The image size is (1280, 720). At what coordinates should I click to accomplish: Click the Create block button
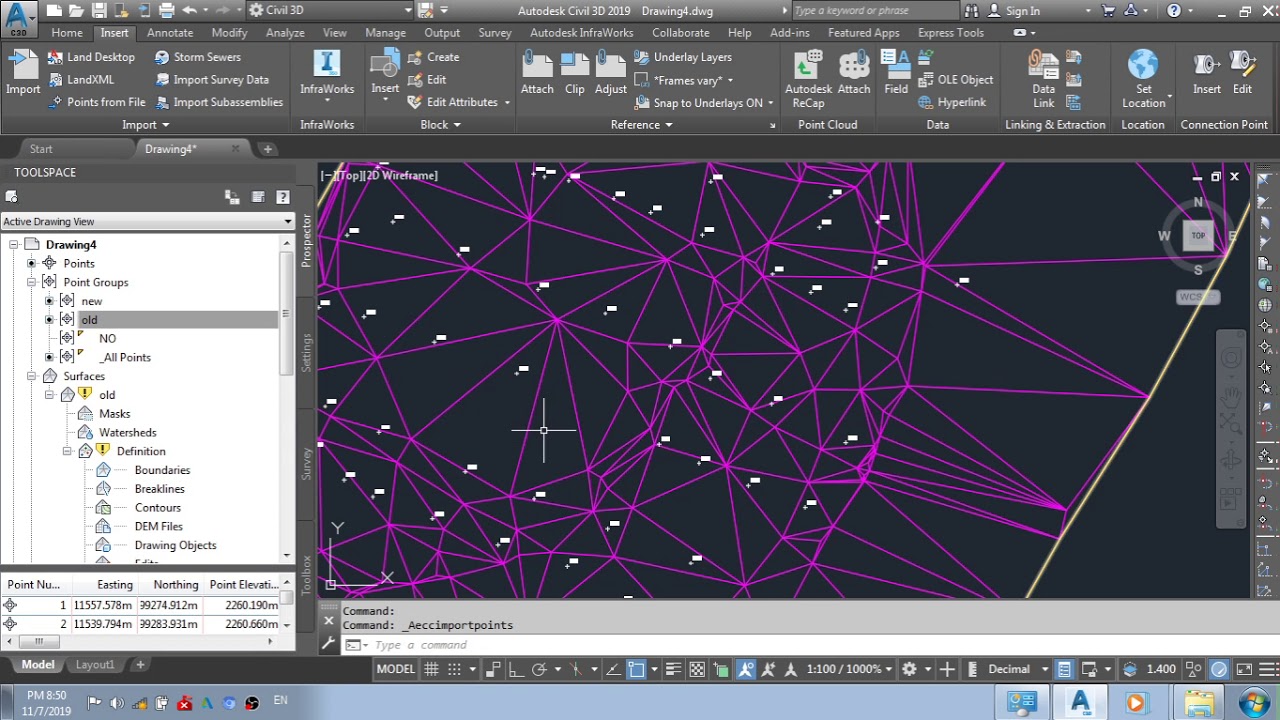434,57
